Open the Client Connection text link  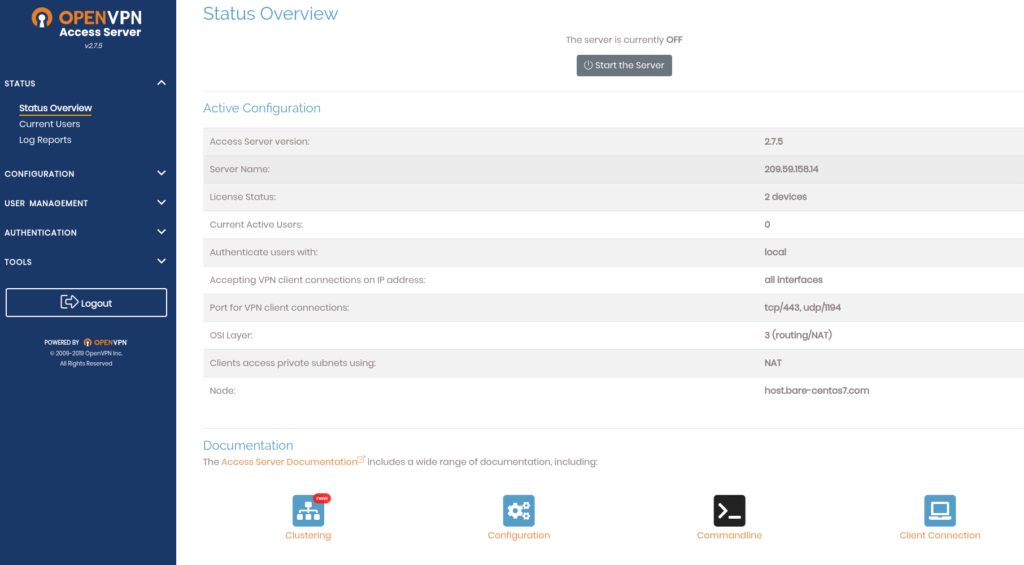(939, 536)
